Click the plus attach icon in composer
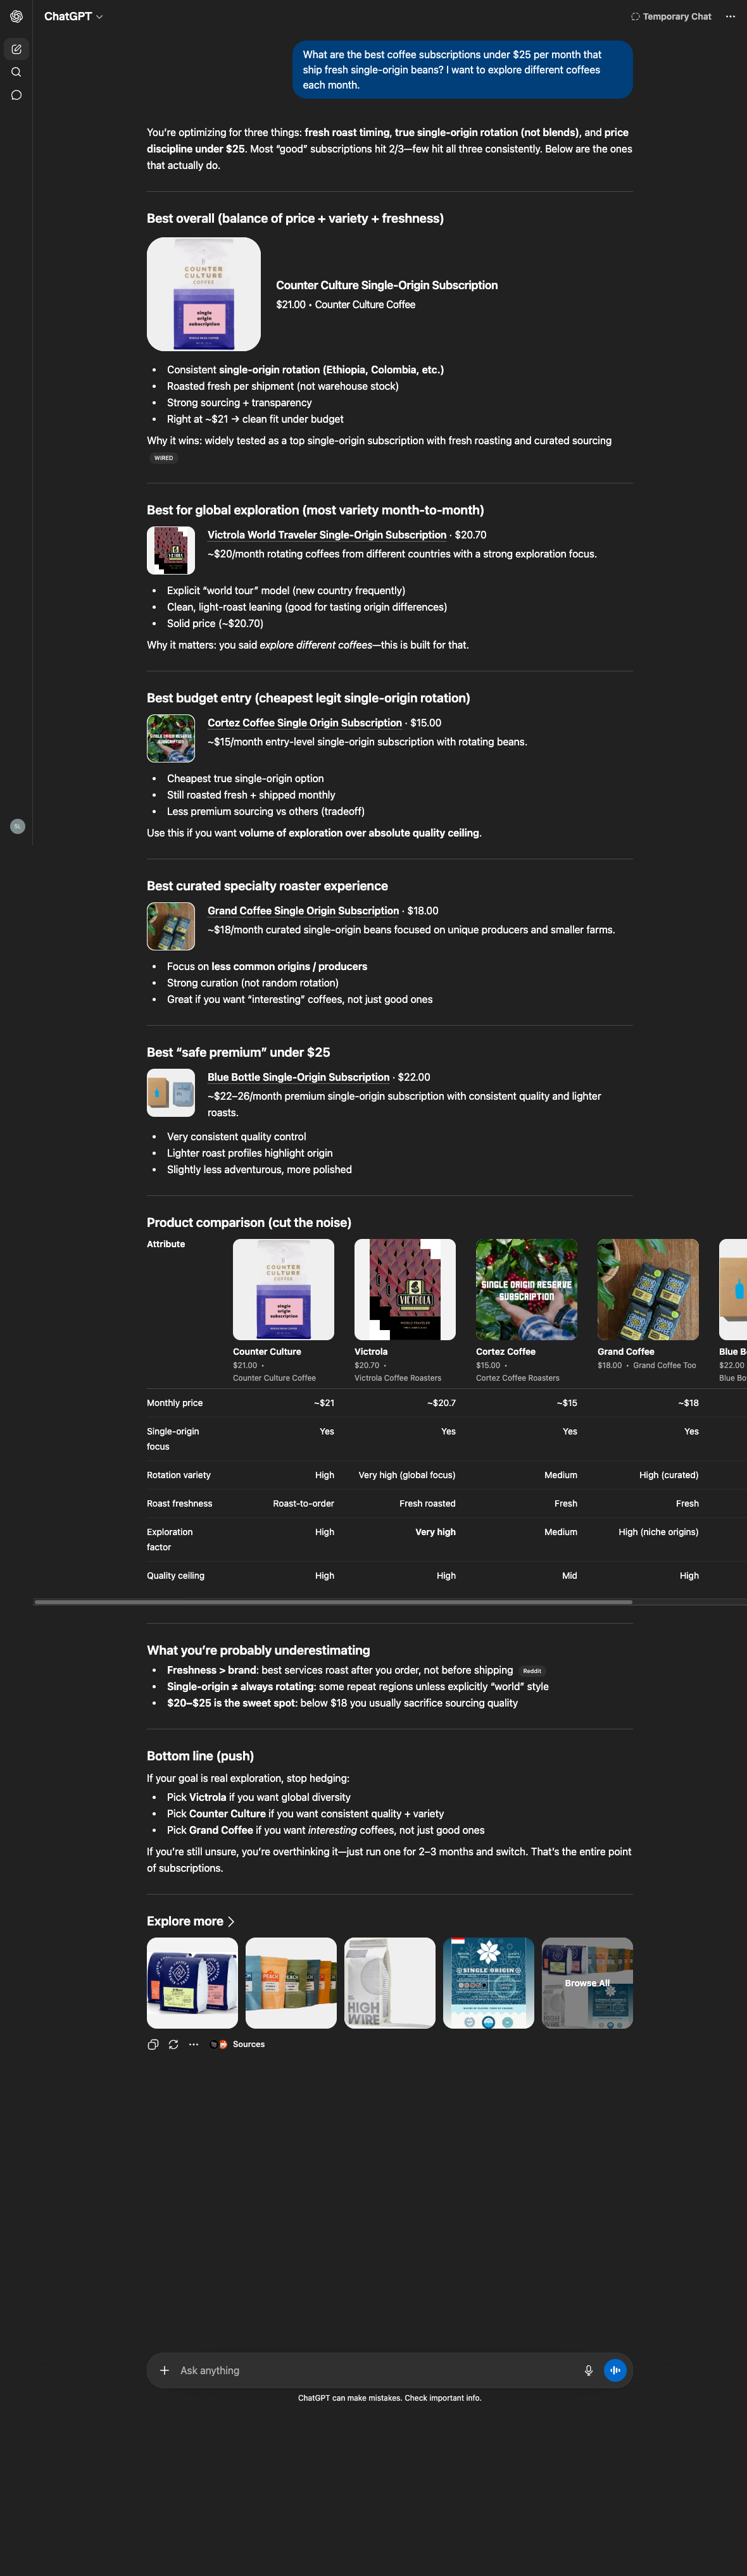 tap(164, 2370)
